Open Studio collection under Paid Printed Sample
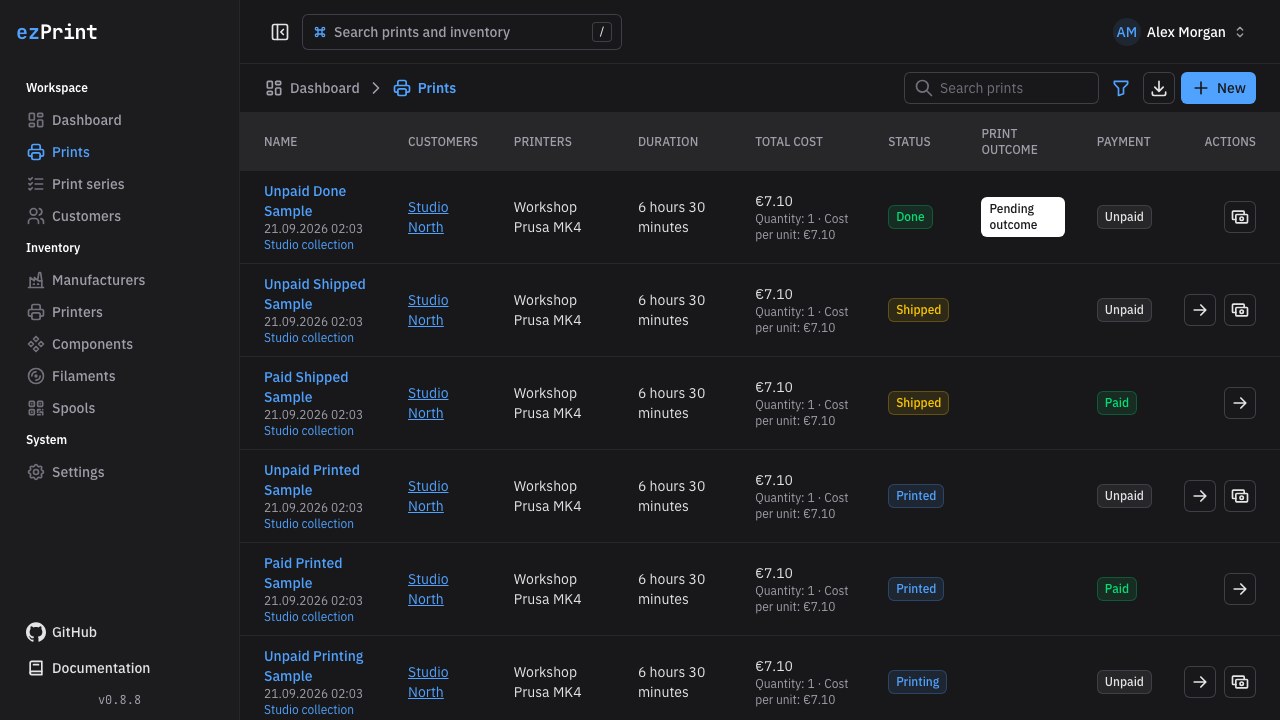Viewport: 1280px width, 720px height. tap(309, 617)
